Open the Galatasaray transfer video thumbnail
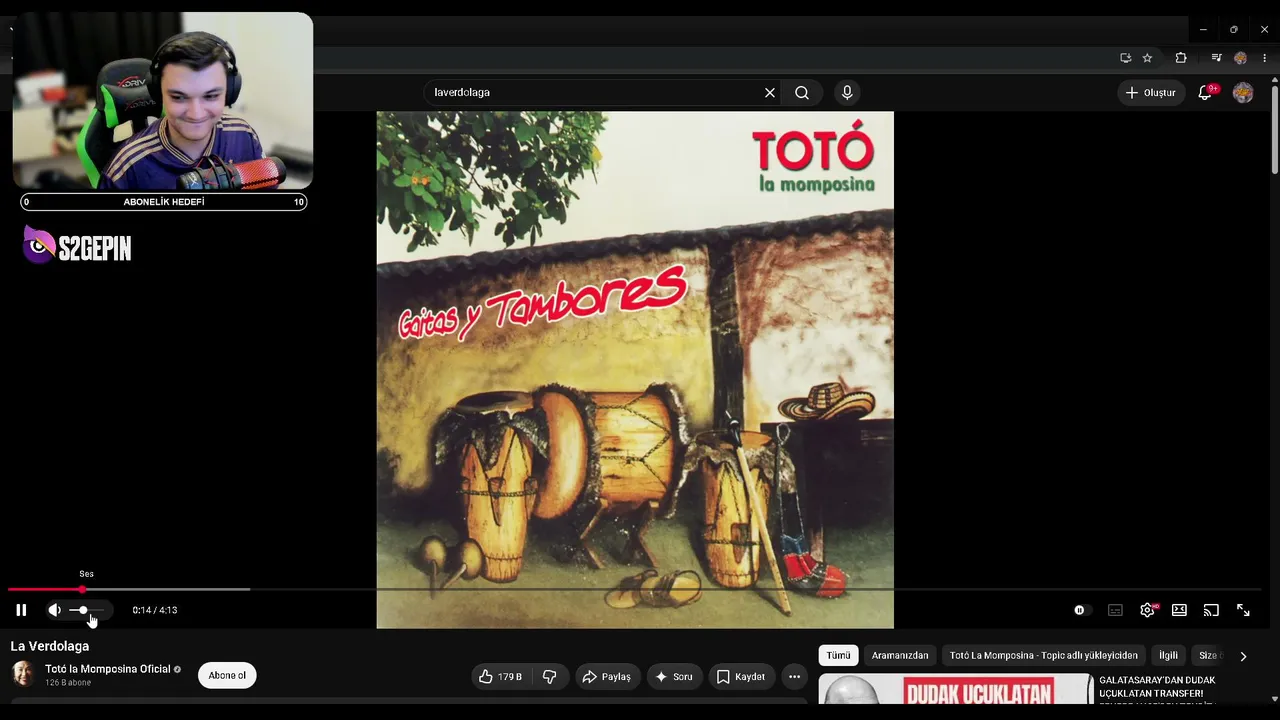This screenshot has width=1280, height=720. tap(956, 689)
